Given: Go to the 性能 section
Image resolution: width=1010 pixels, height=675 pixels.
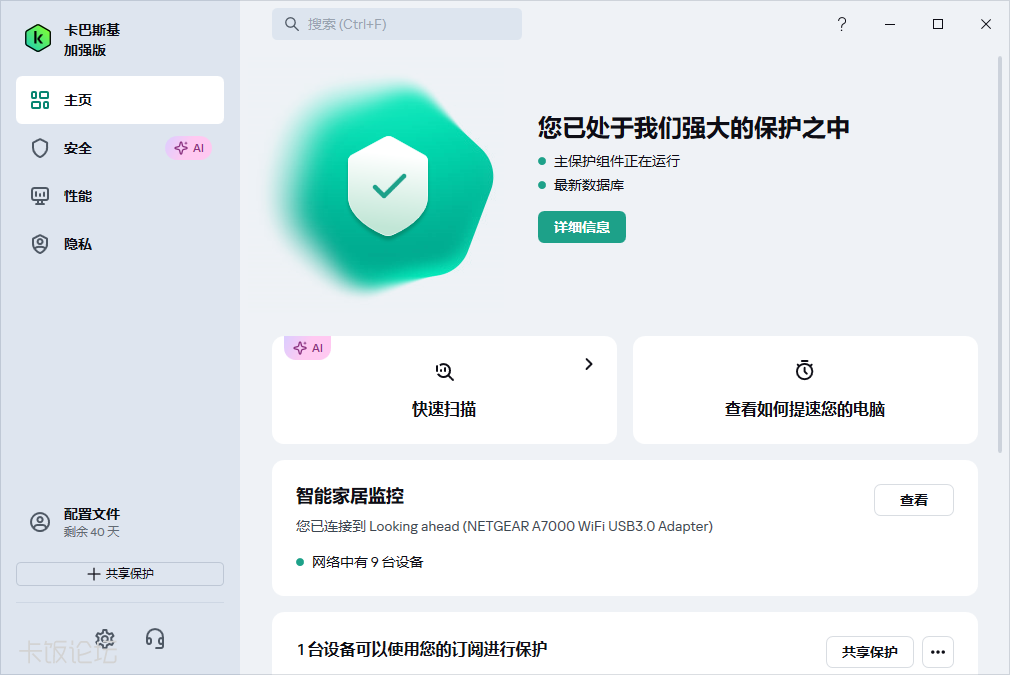Looking at the screenshot, I should click(x=78, y=196).
